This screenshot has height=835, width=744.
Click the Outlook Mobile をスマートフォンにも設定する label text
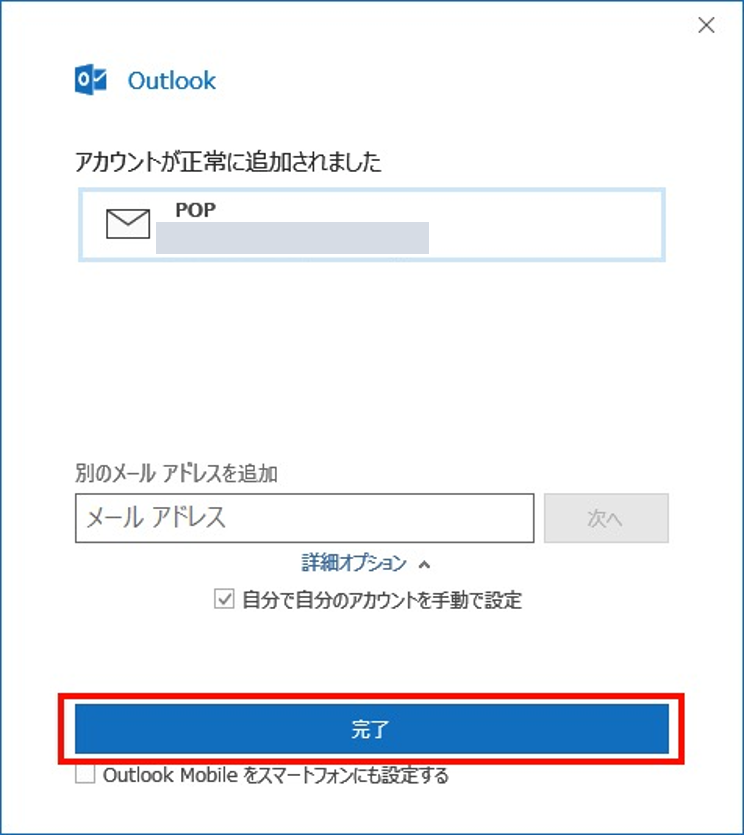click(276, 775)
